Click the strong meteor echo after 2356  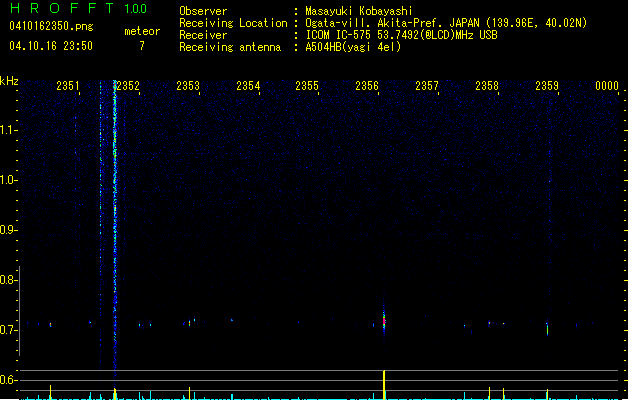pos(384,320)
